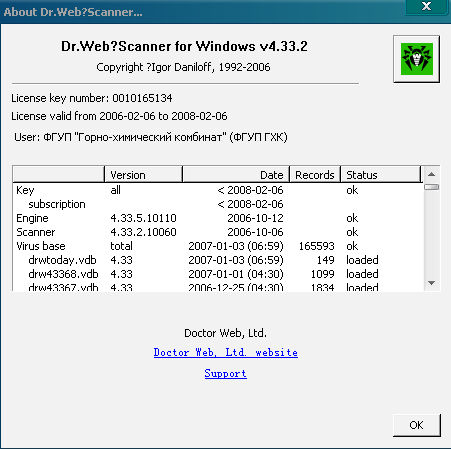Viewport: 451px width, 449px height.
Task: Click the Version column header
Action: pos(144,175)
